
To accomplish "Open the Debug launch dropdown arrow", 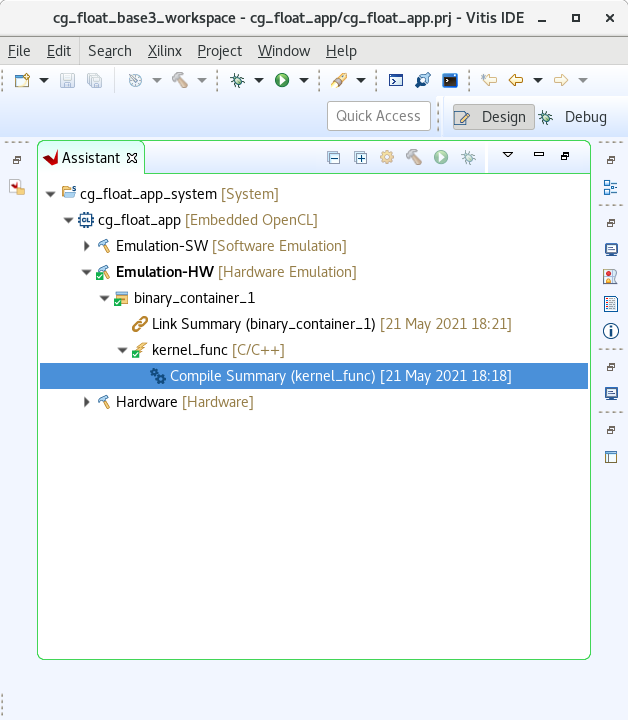I will coord(259,80).
